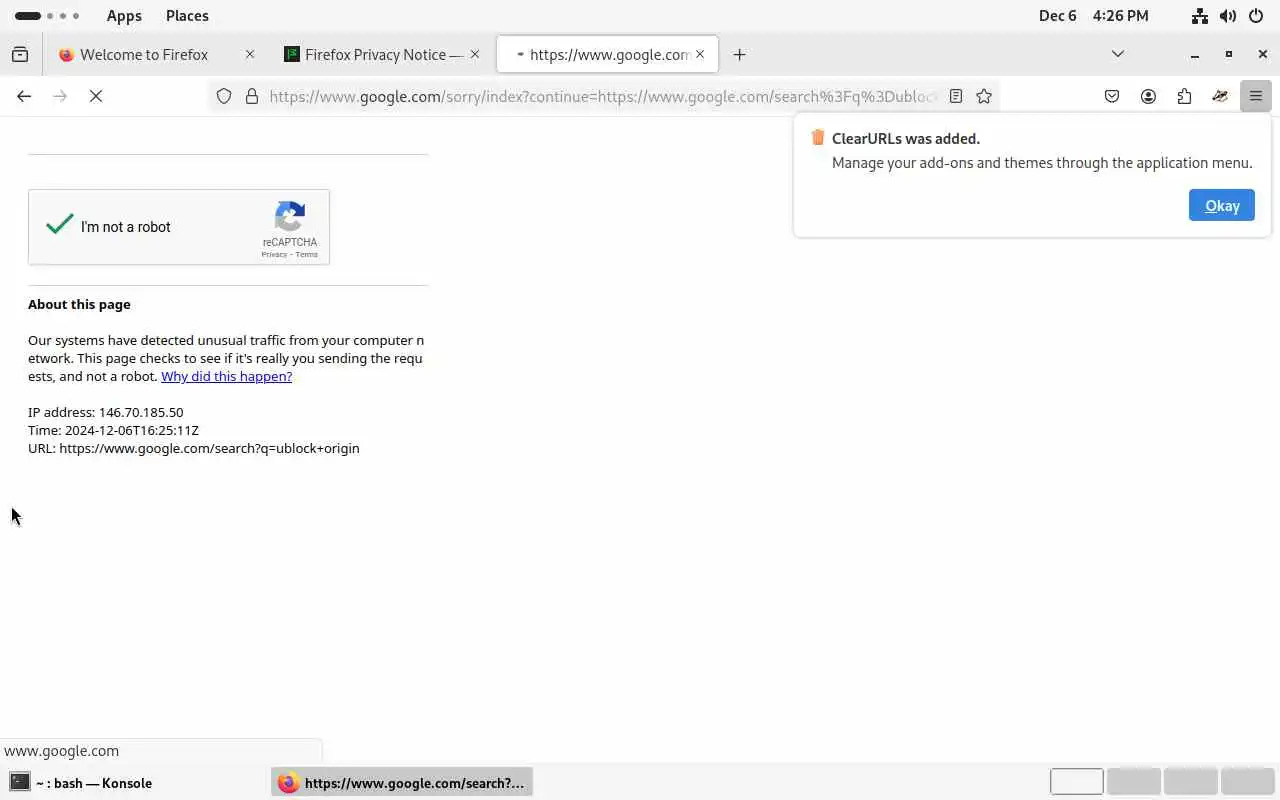Click the IP address 146.70.185.50 text
This screenshot has height=800, width=1280.
coord(106,412)
